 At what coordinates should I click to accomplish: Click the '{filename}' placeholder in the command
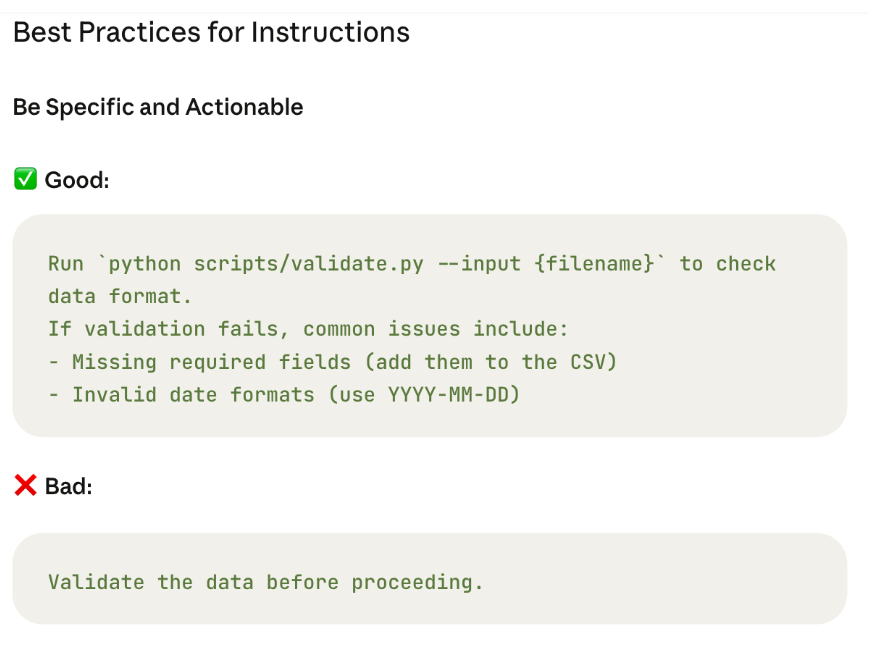[594, 263]
